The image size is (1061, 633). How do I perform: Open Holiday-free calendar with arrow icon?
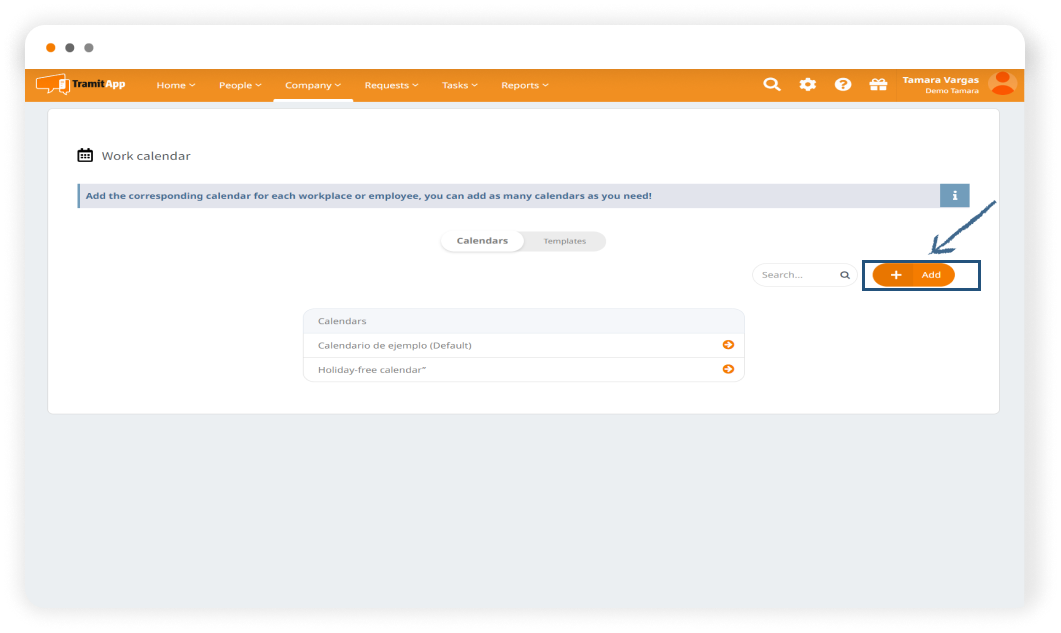click(728, 369)
